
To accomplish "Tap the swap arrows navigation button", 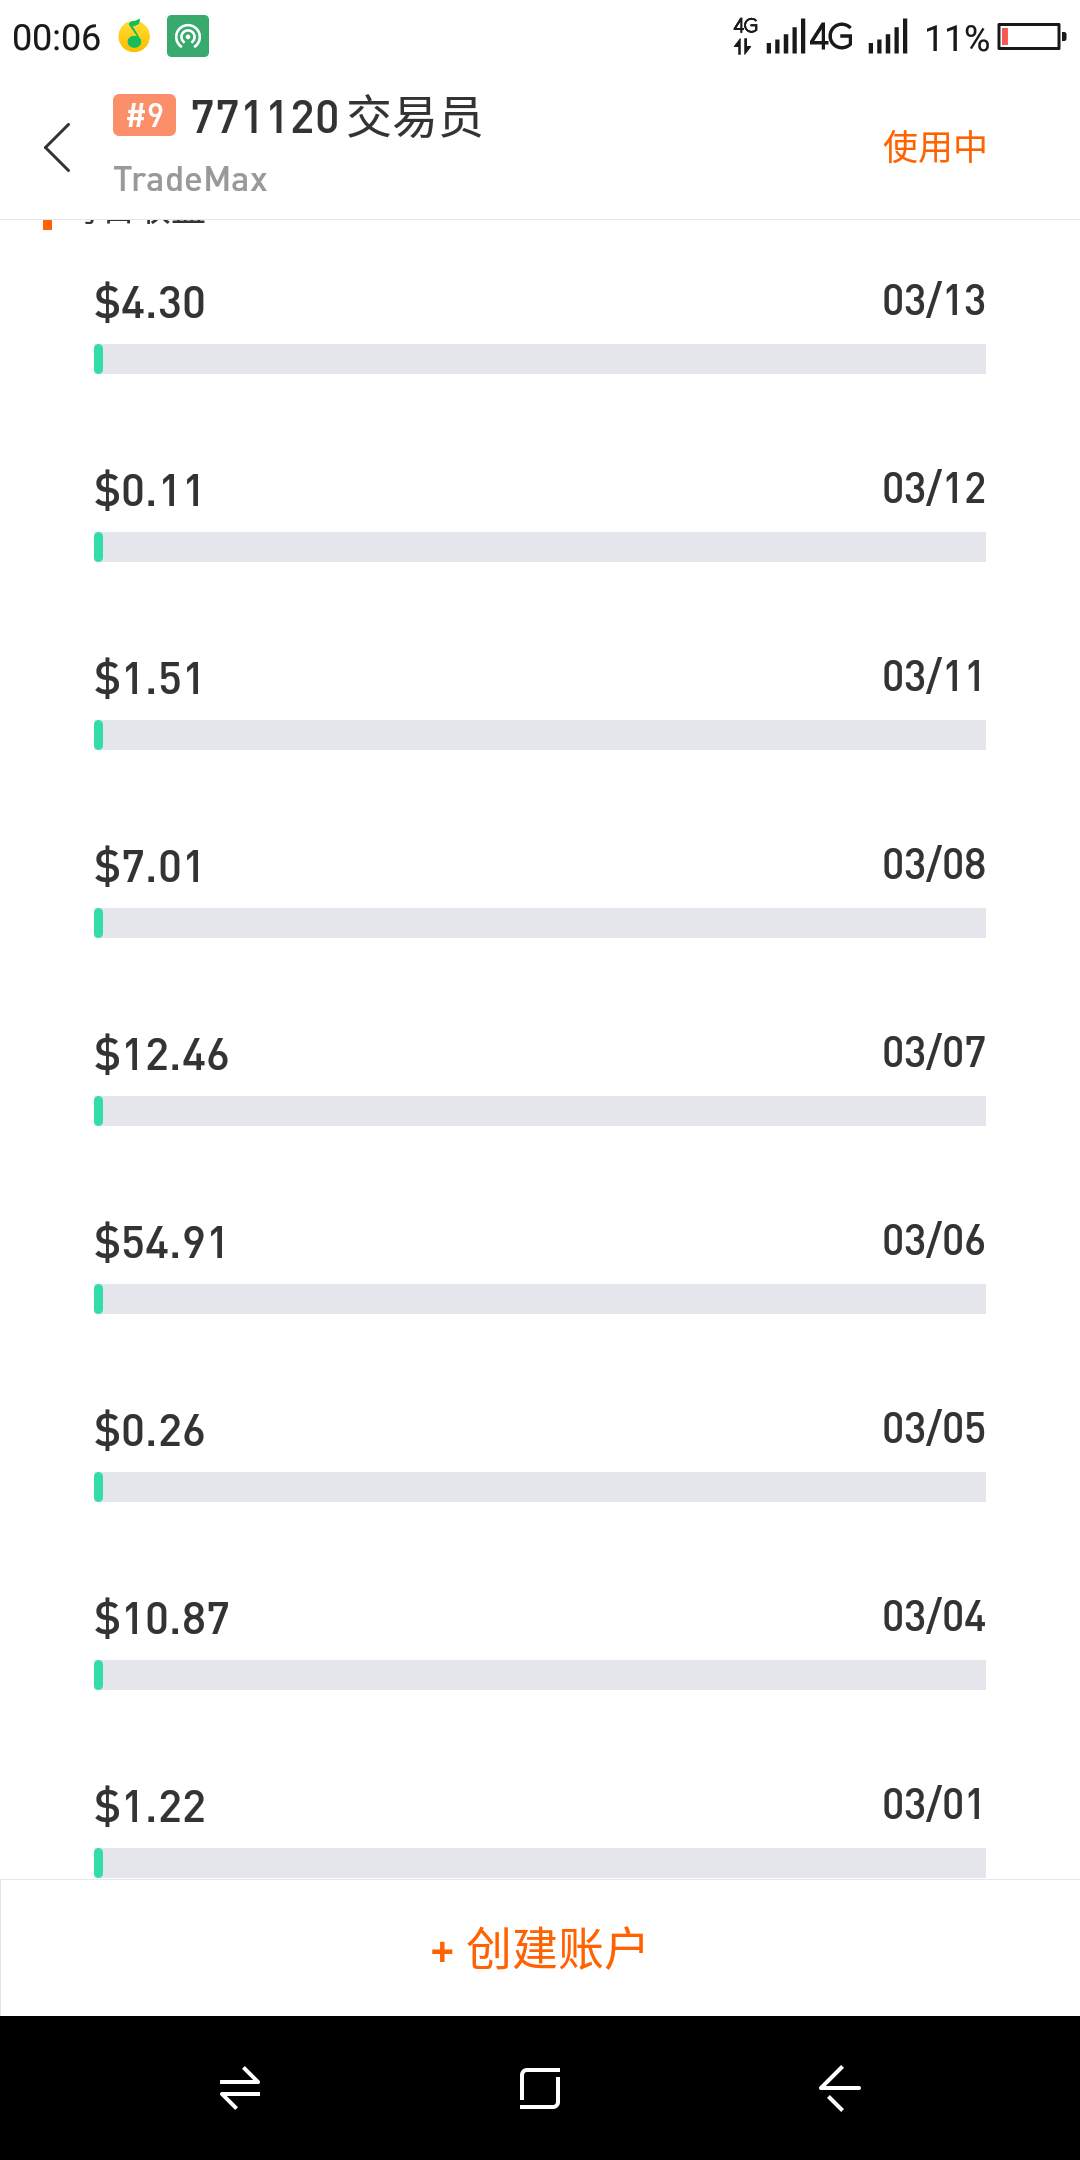I will 240,2088.
